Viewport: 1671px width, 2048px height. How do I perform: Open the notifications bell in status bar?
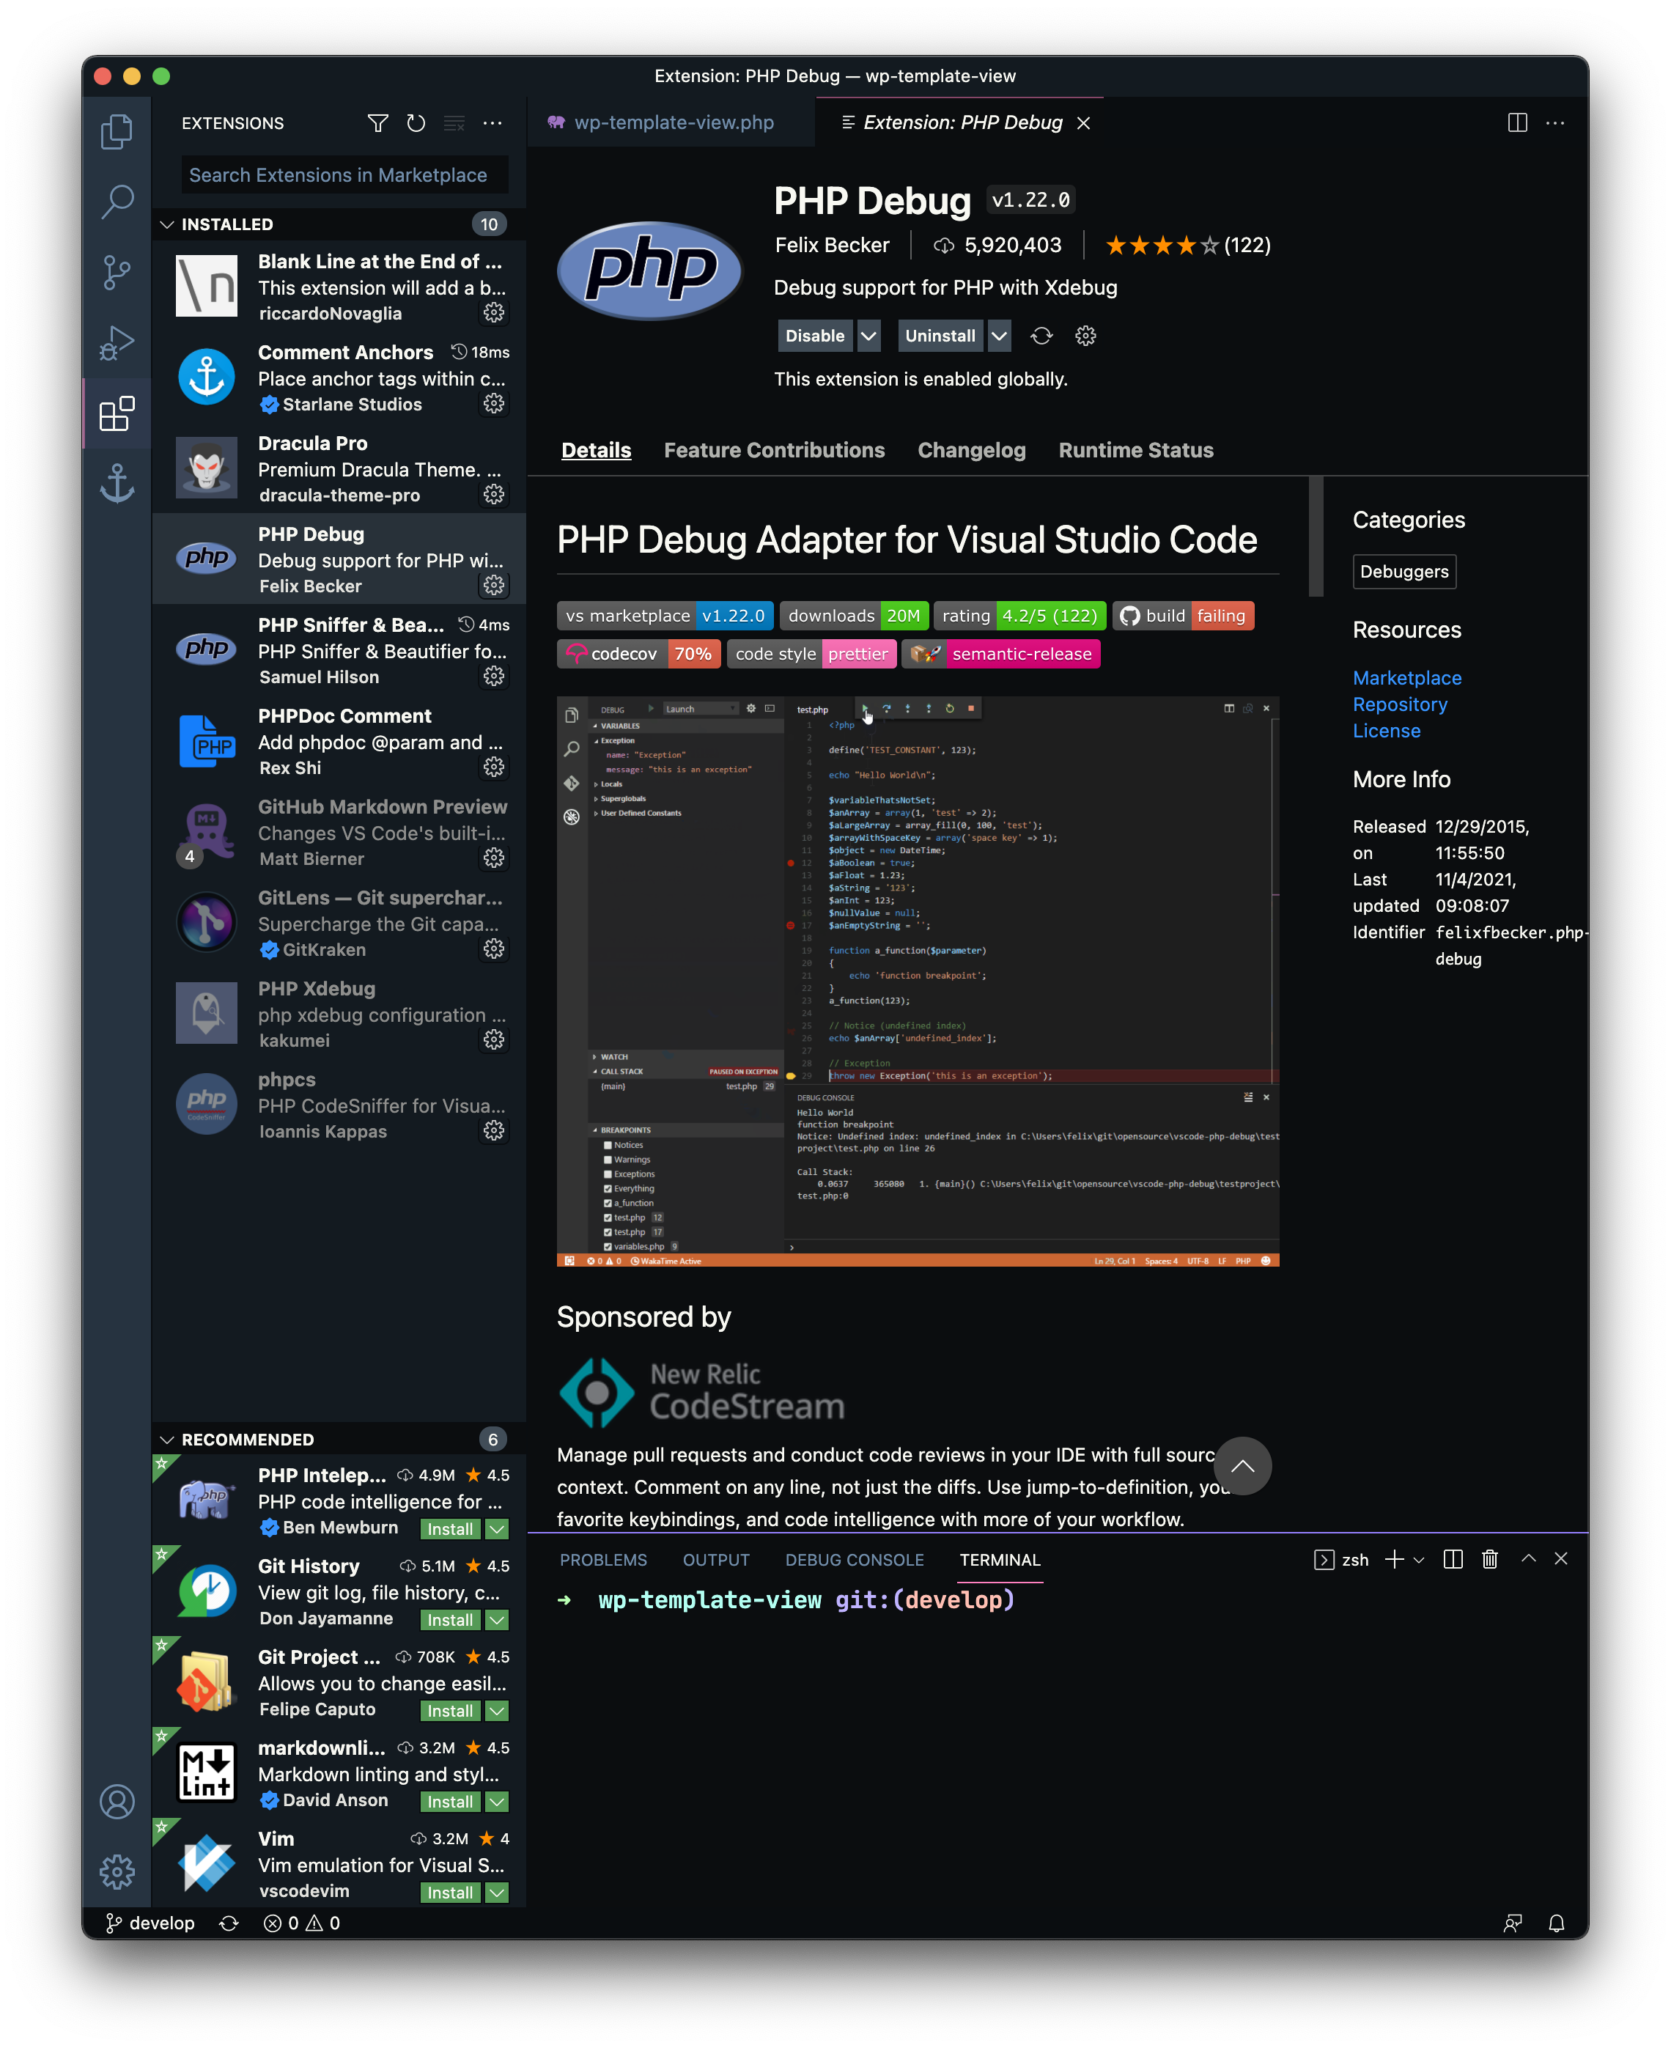click(x=1556, y=1922)
